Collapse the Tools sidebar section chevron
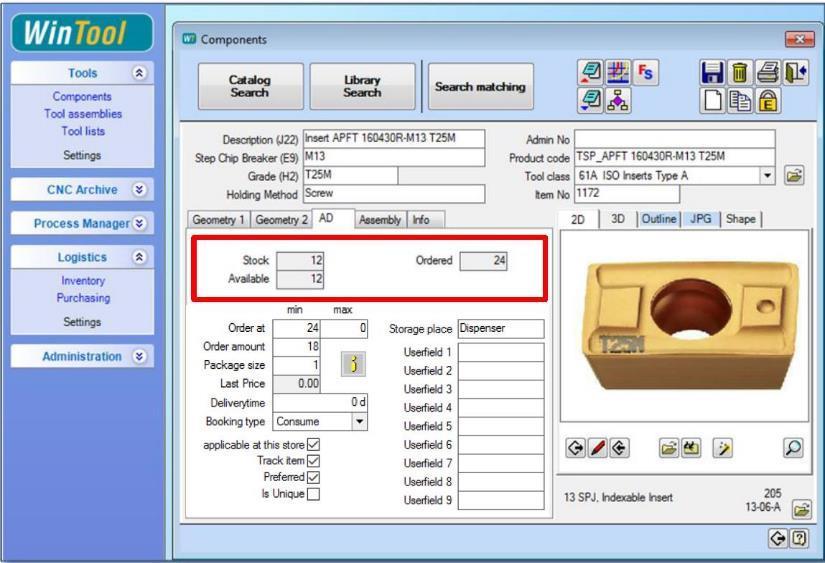825x563 pixels. [x=139, y=73]
